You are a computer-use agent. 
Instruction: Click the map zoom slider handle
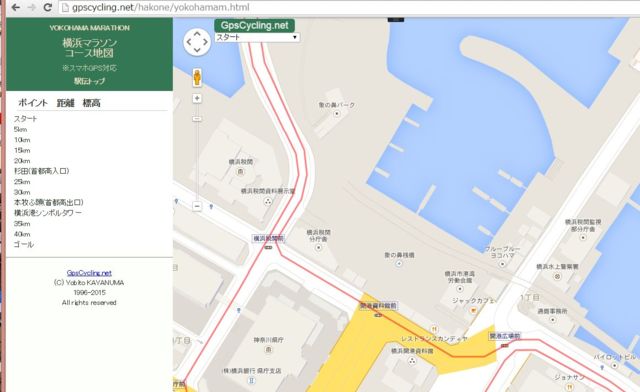(x=197, y=119)
